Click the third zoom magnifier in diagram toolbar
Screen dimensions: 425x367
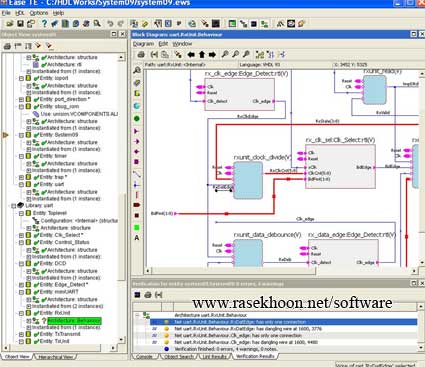click(x=246, y=54)
